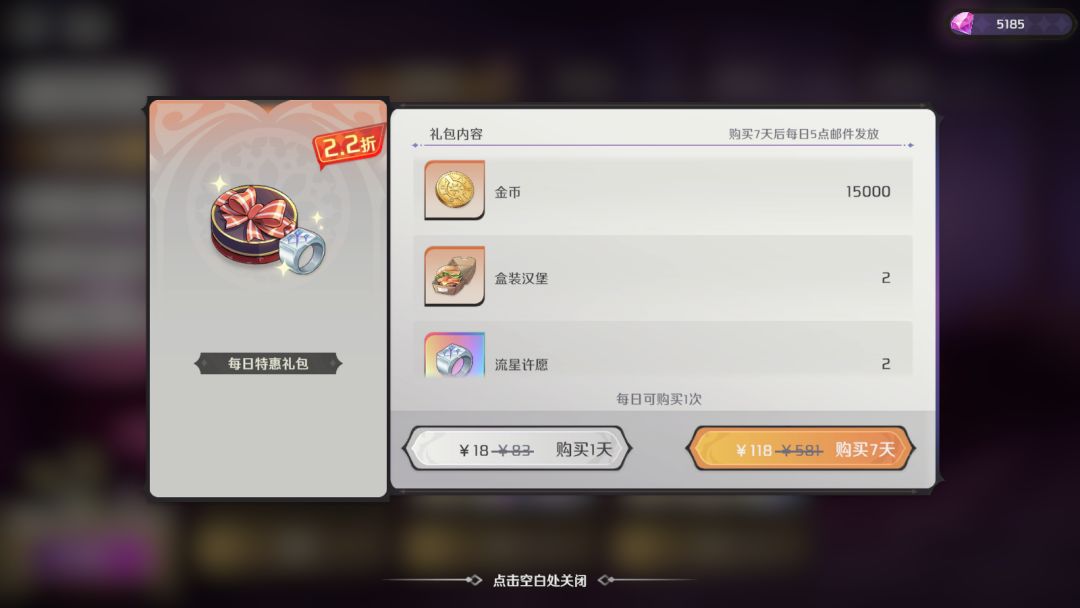Buy 7 days for ¥118

[800, 449]
